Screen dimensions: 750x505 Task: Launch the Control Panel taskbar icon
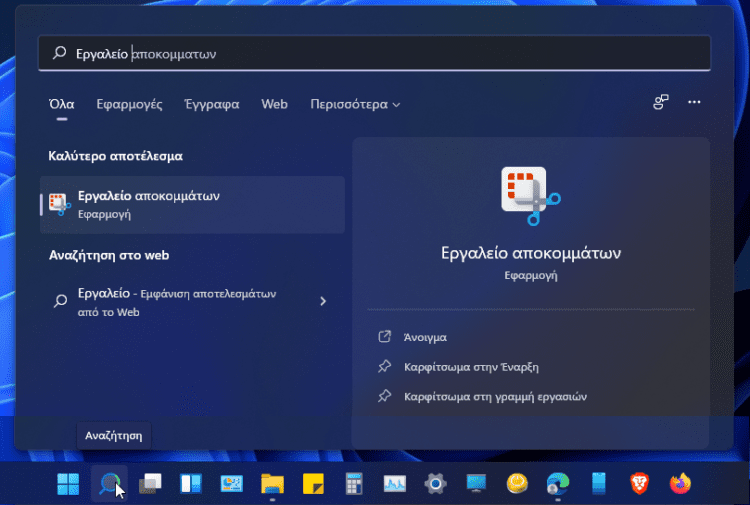232,484
